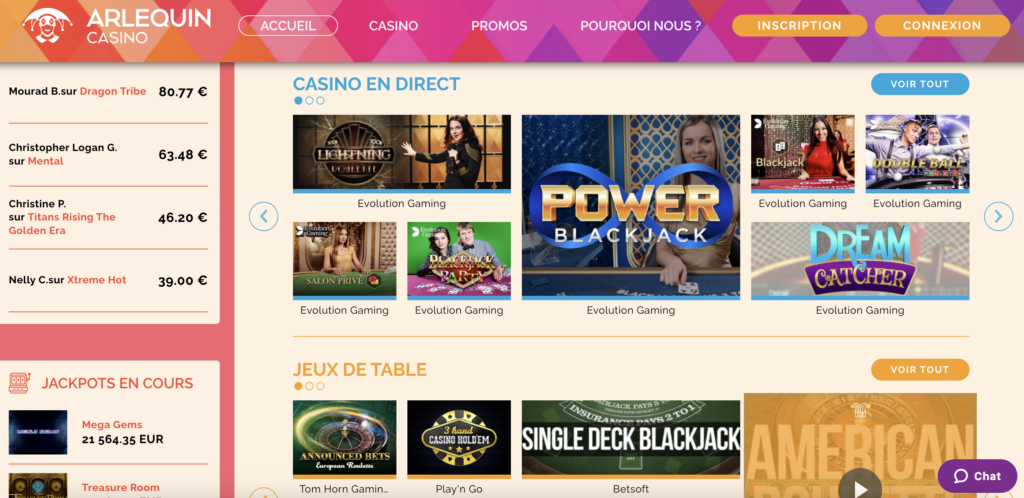Select third page dot of Casino en Direct
Viewport: 1024px width, 498px height.
click(x=320, y=101)
